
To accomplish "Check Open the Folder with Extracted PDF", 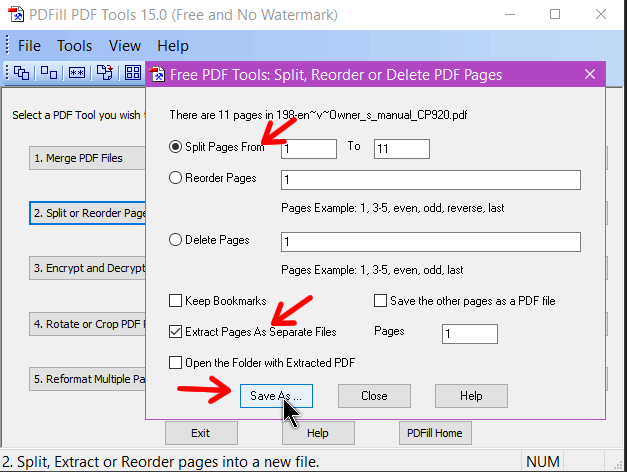I will pyautogui.click(x=175, y=362).
